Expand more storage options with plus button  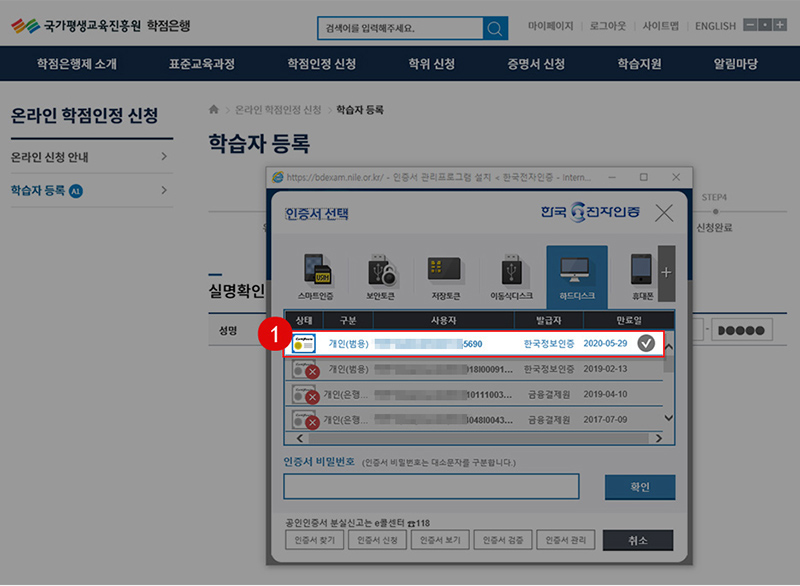coord(667,271)
